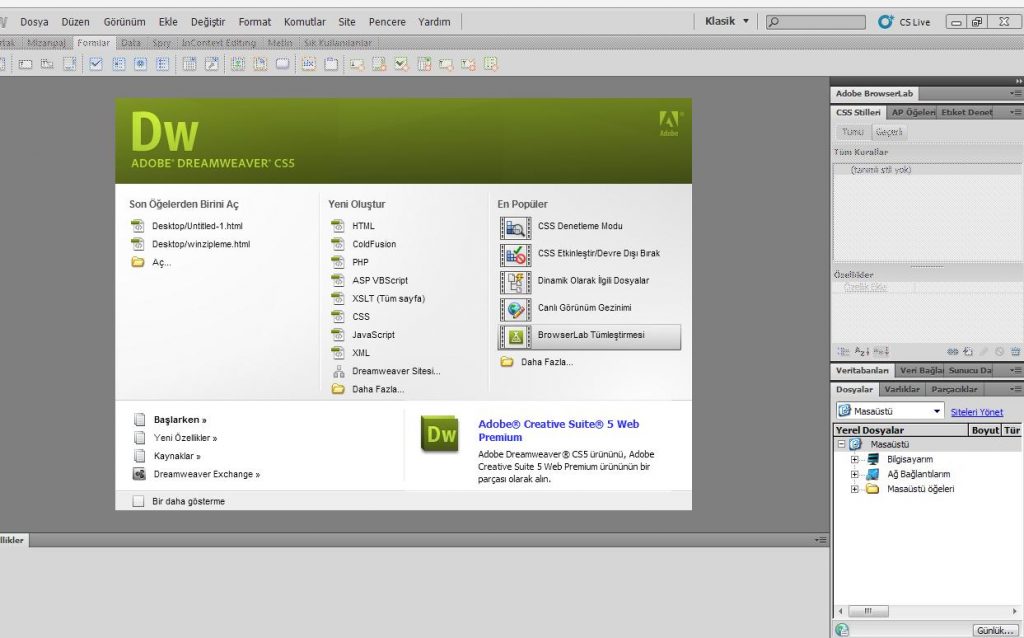Switch to the Varlıklar tab

click(x=902, y=389)
